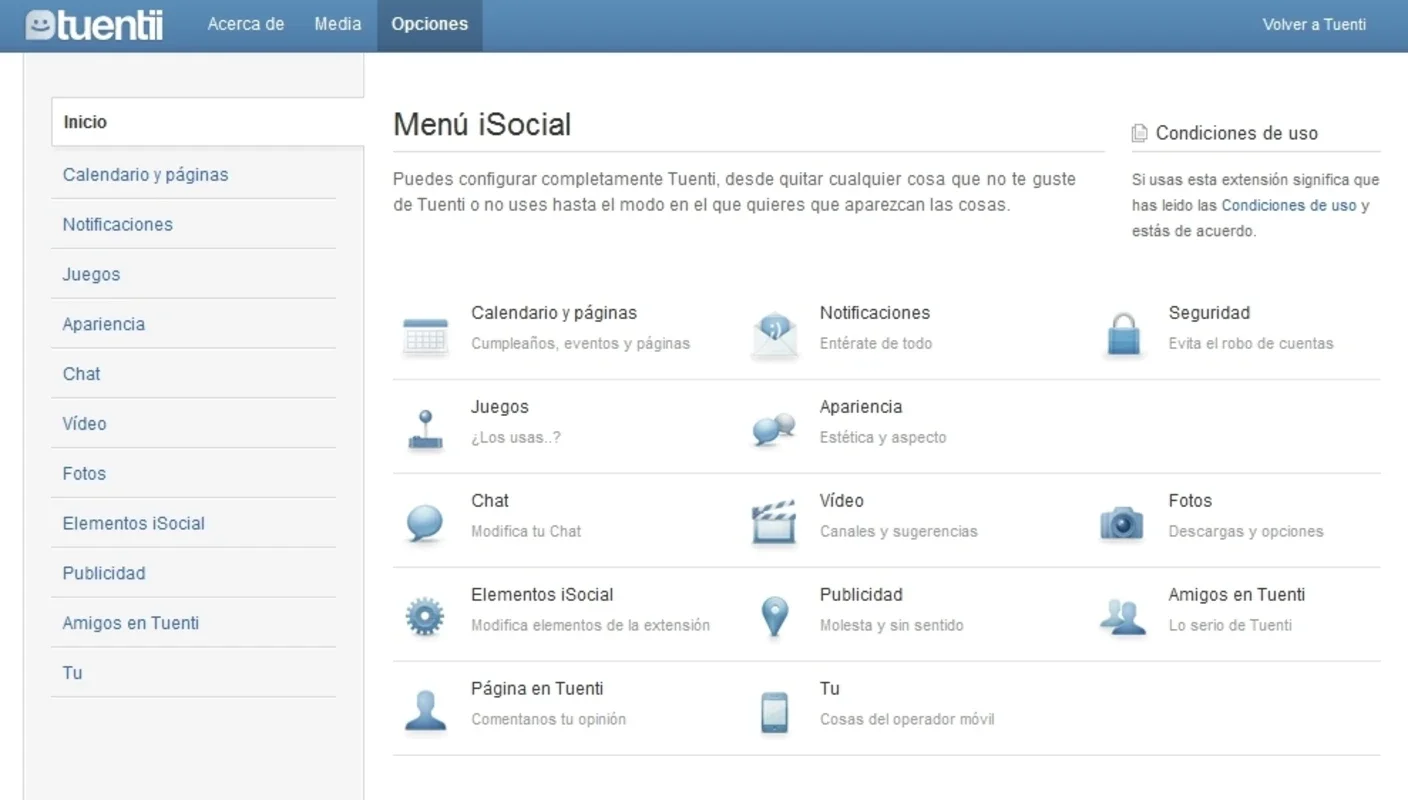Select Amigos en Tuenti in the sidebar

(x=130, y=623)
